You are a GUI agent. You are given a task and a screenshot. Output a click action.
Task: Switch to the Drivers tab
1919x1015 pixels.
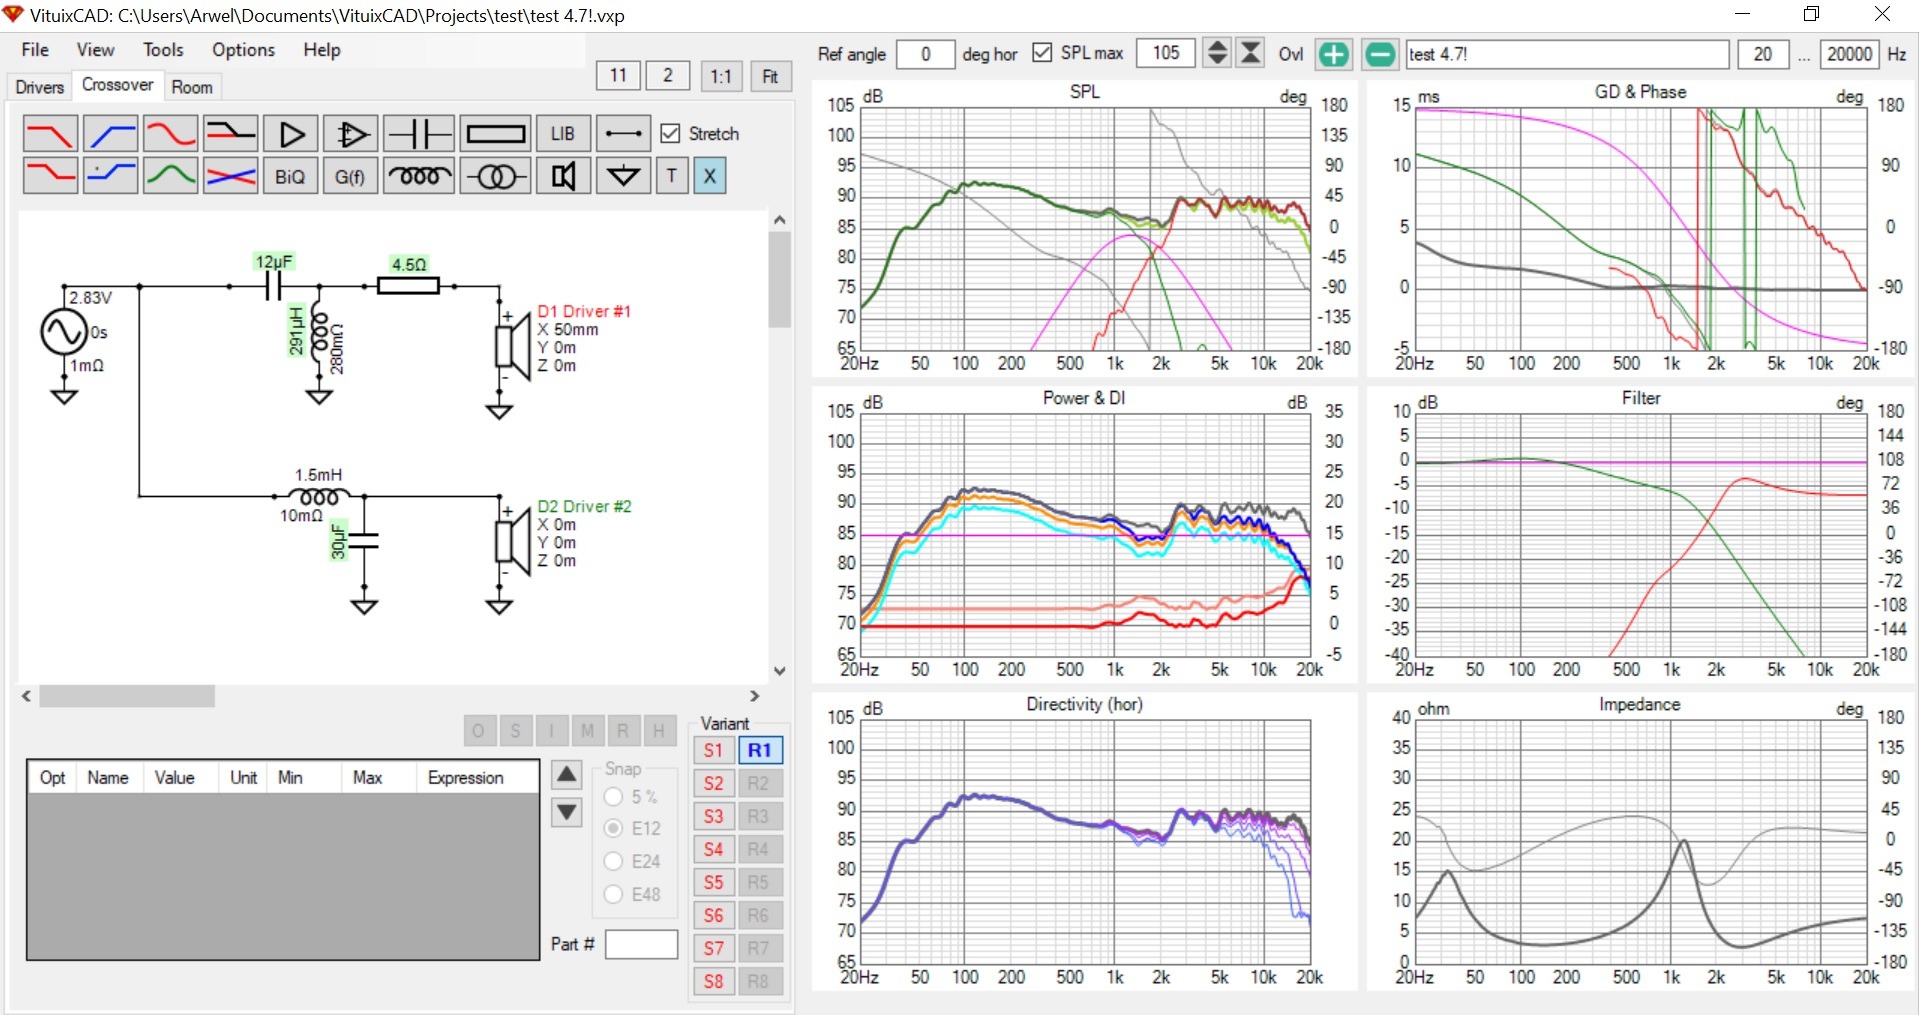tap(40, 87)
